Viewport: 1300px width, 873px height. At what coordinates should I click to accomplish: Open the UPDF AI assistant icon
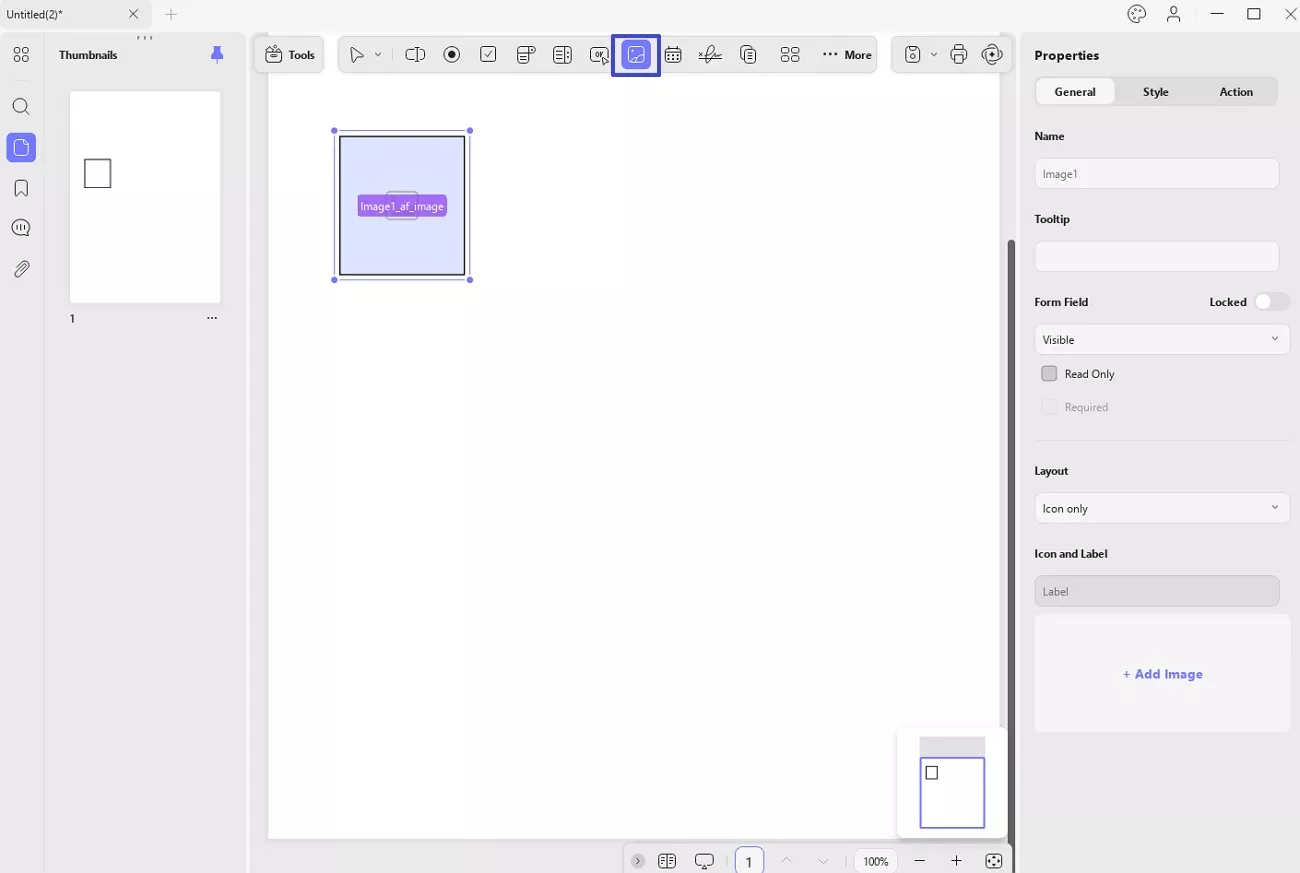pyautogui.click(x=992, y=55)
